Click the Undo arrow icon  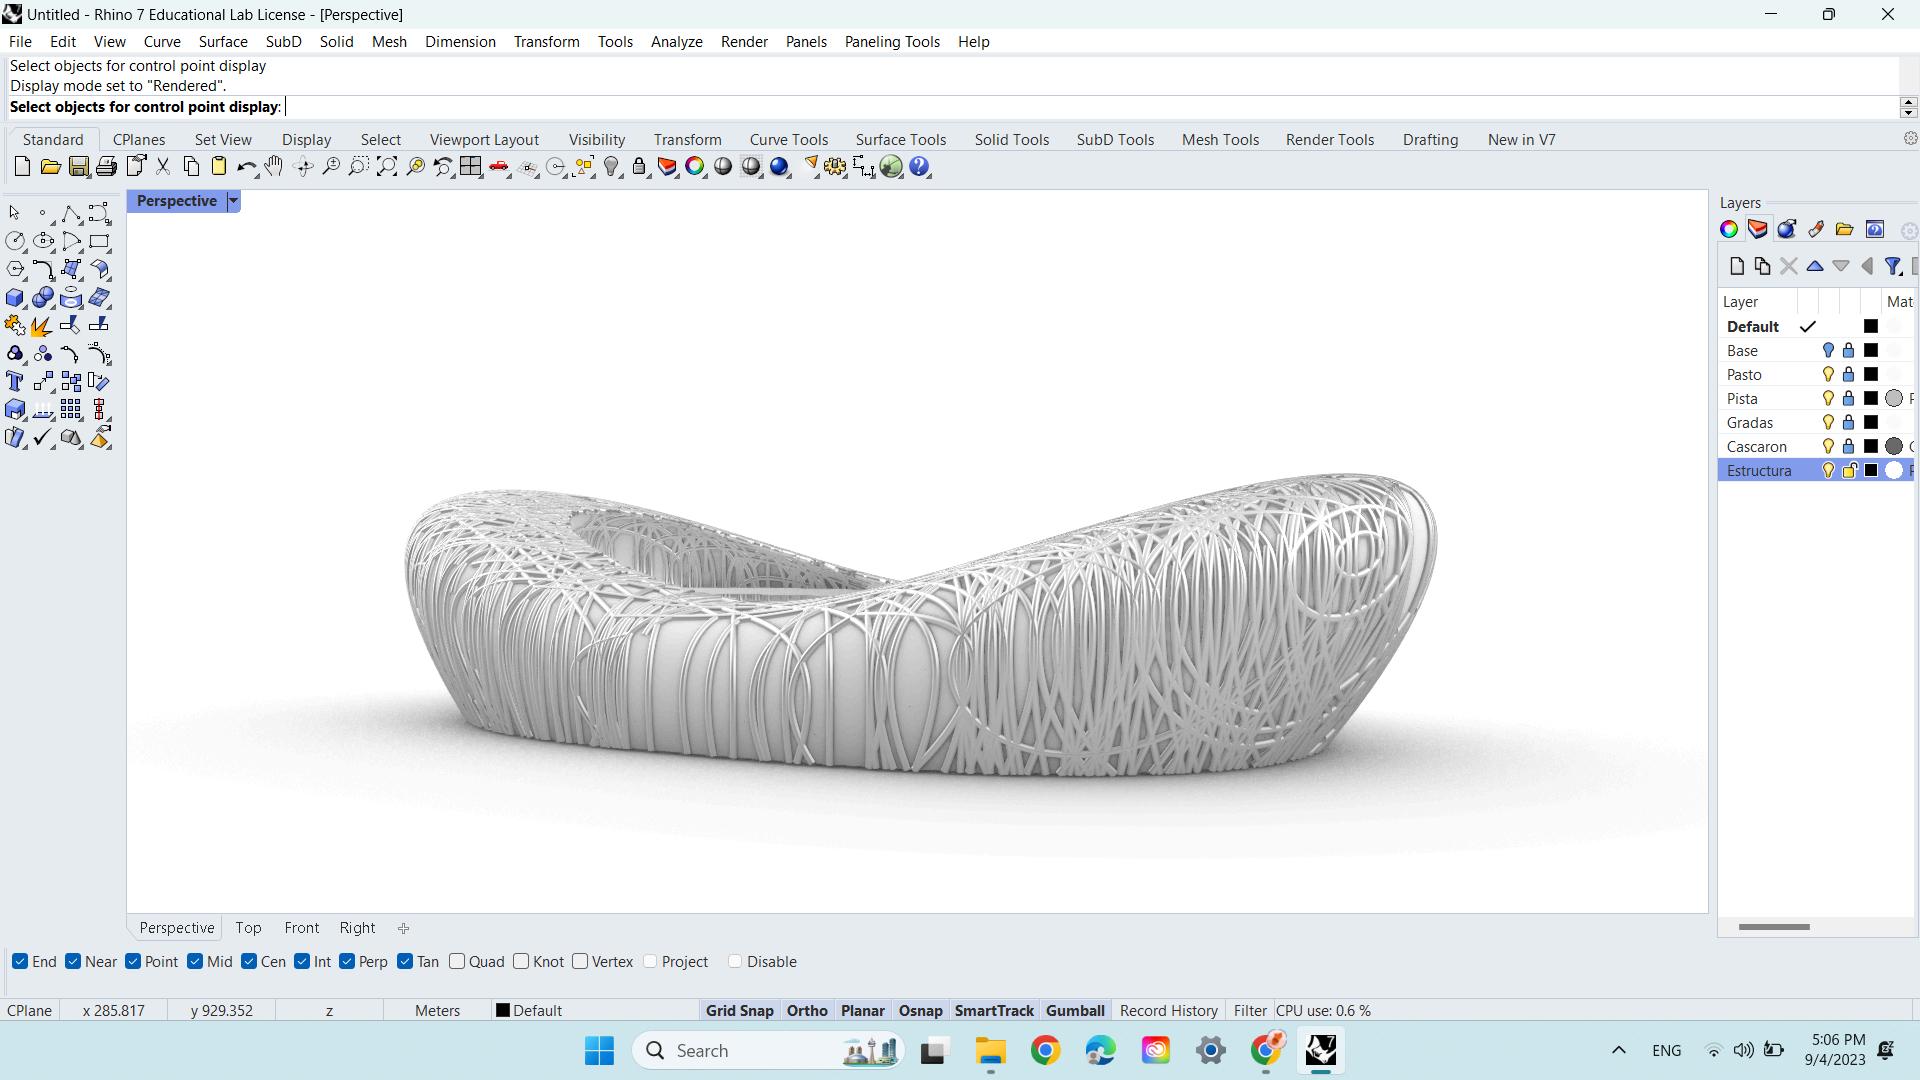tap(246, 167)
